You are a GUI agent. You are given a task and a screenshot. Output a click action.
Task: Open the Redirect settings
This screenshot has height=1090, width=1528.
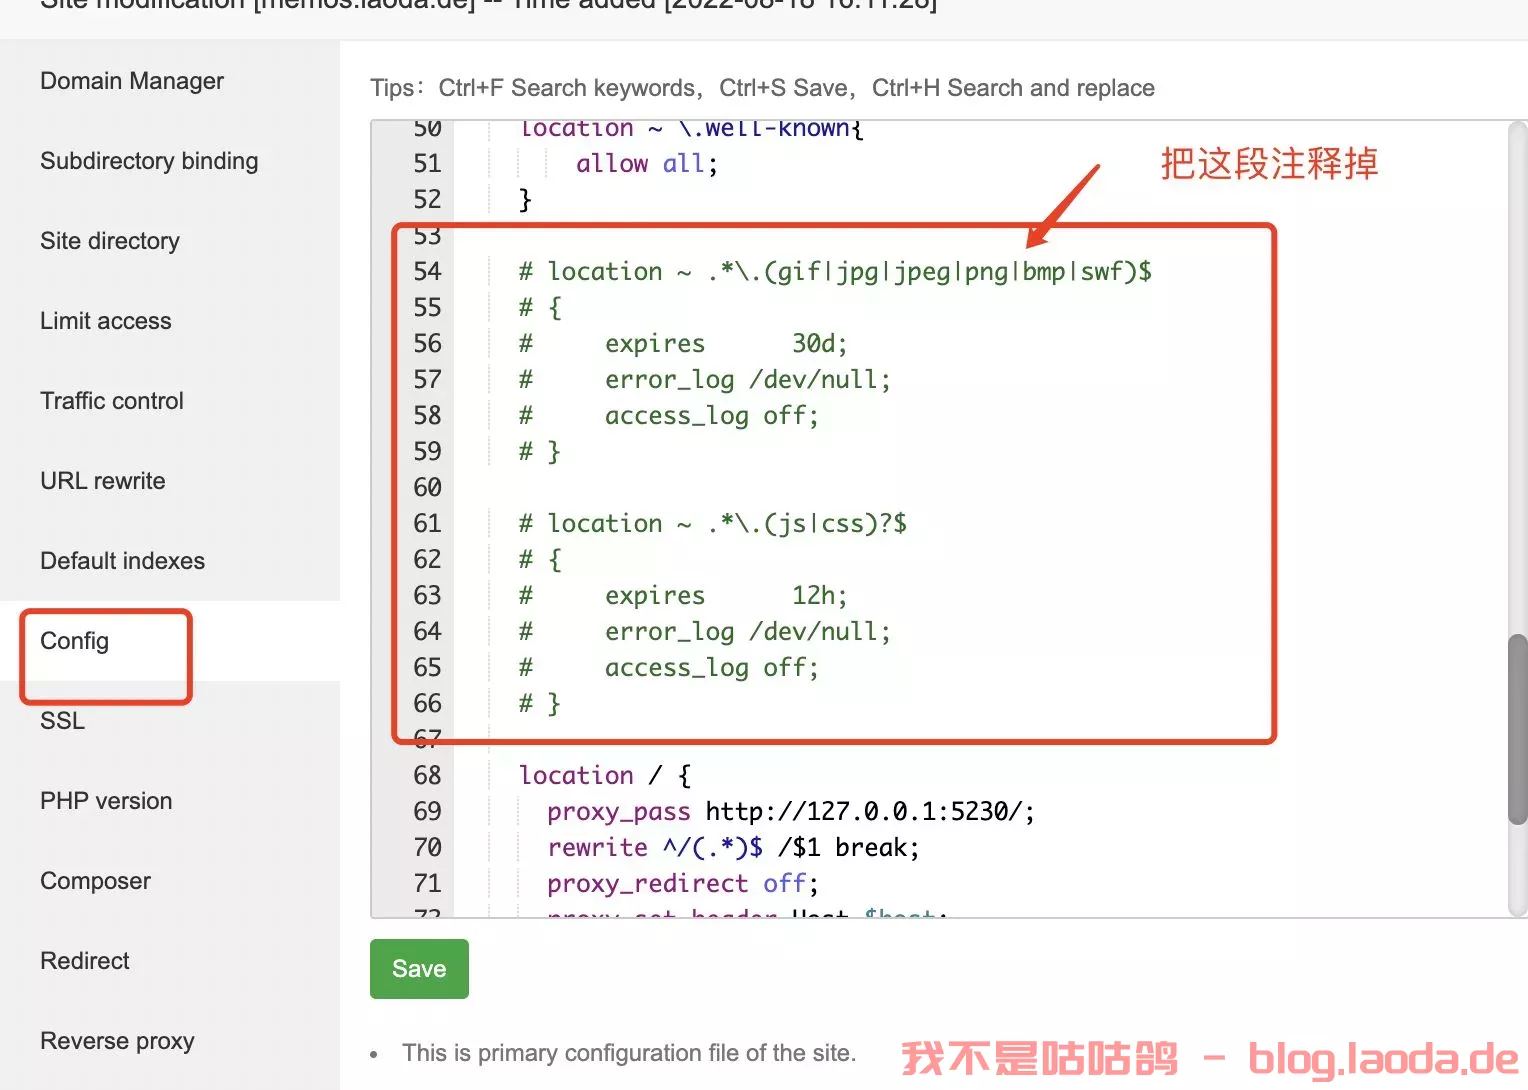85,961
